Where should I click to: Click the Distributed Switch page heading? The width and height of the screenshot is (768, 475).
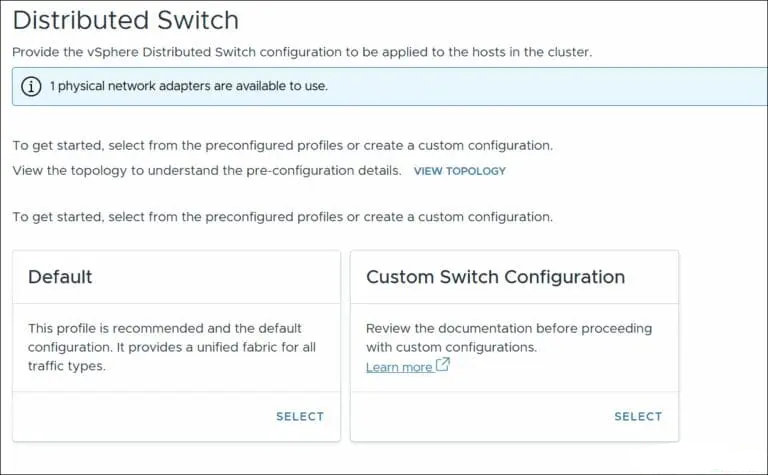[x=126, y=19]
